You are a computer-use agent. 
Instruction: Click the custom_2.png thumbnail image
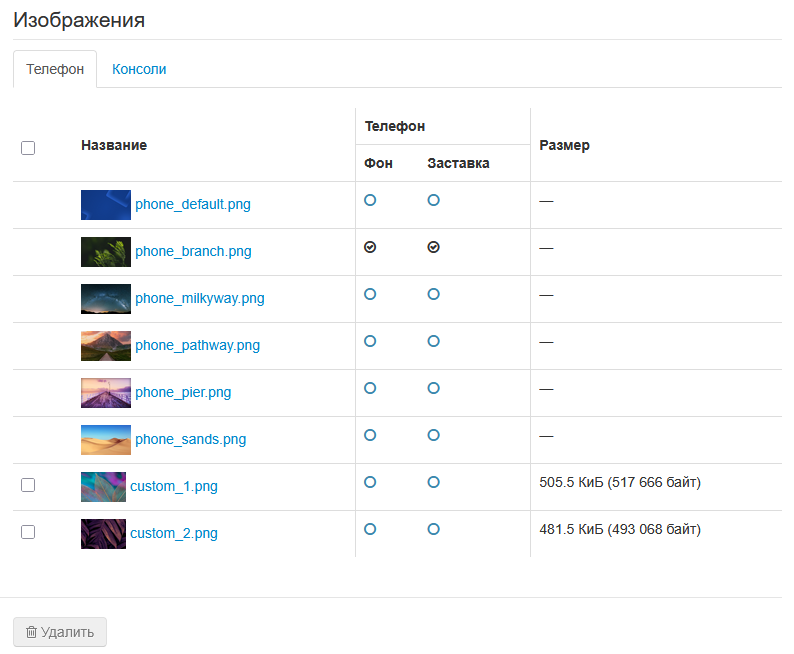pos(103,534)
